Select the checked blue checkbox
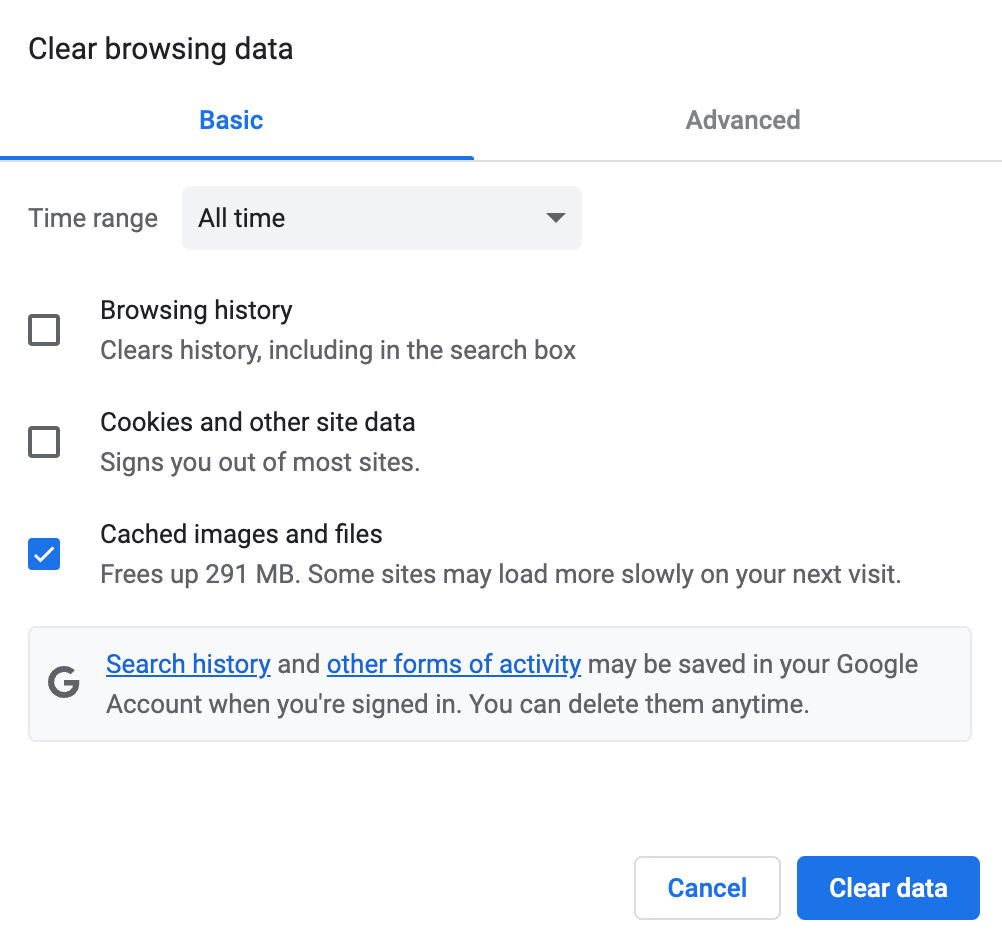Viewport: 1002px width, 936px height. [x=43, y=553]
